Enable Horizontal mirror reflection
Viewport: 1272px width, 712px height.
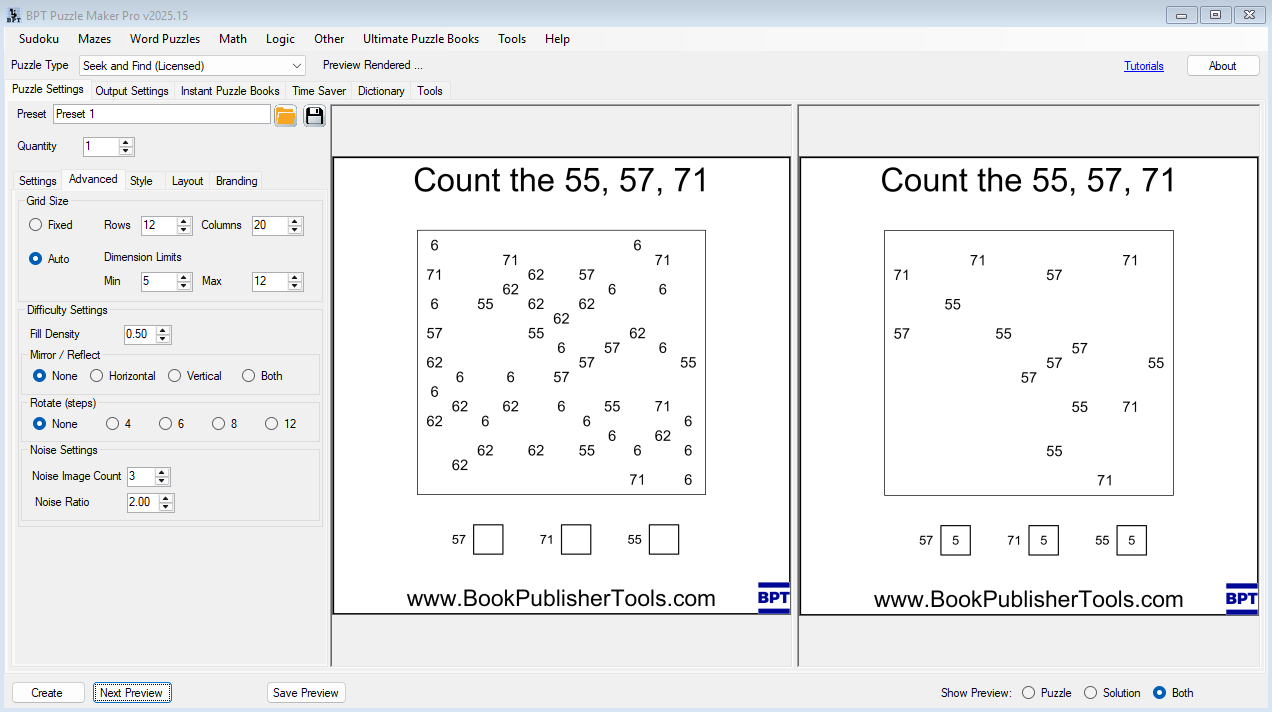[x=97, y=376]
